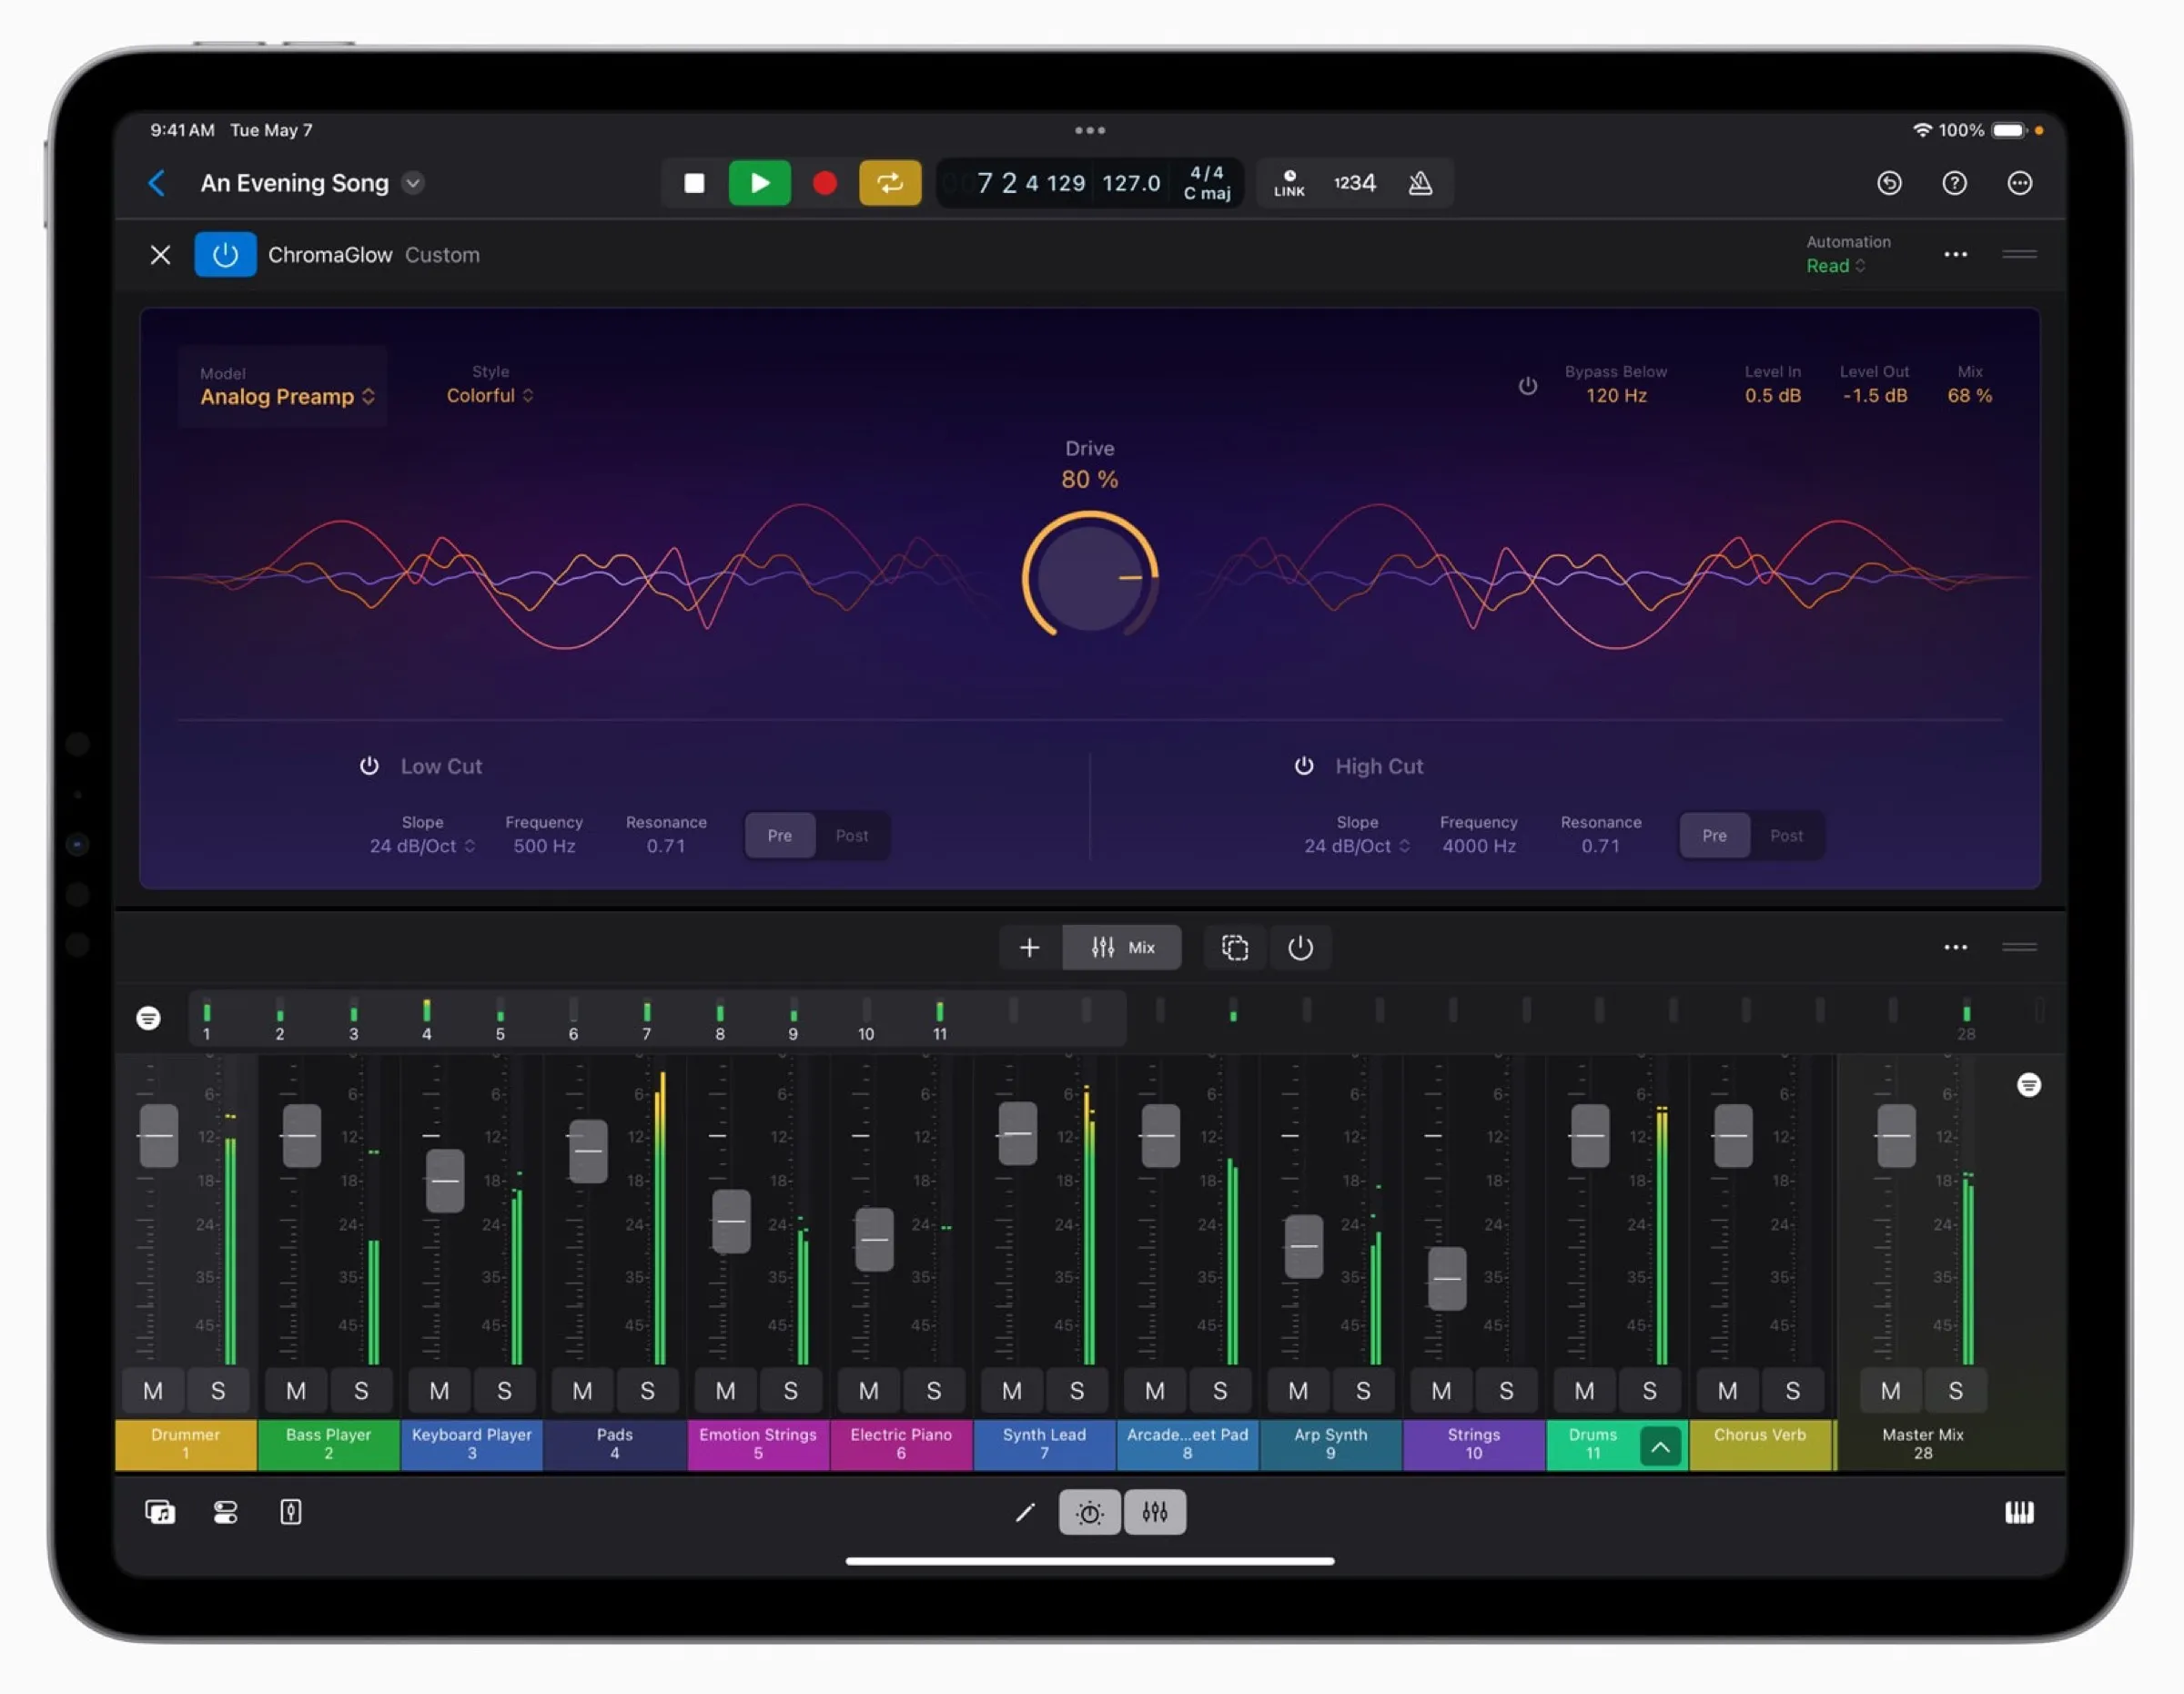Tap the undo icon in the top bar
Screen dimensions: 2184x1694
tap(1889, 182)
